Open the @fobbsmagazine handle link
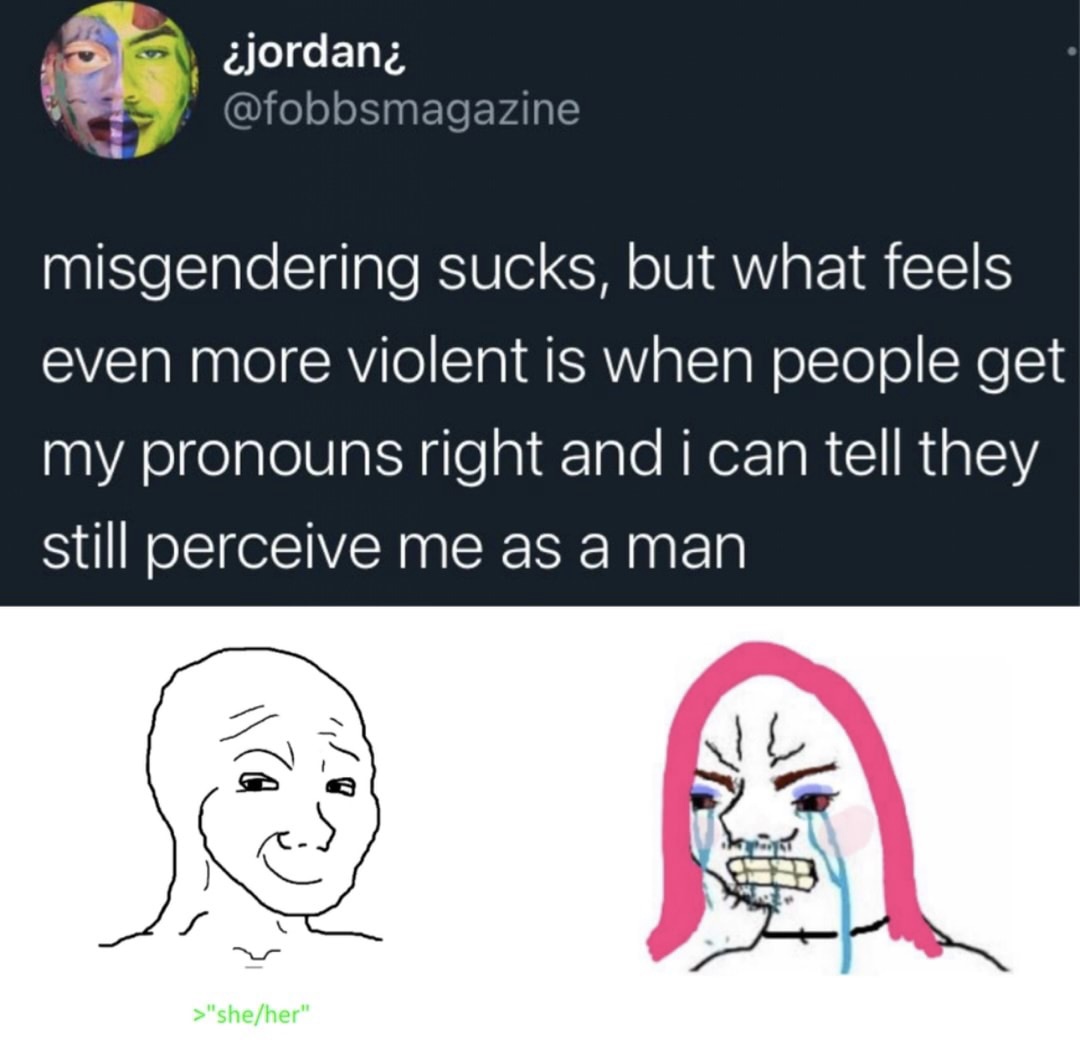Screen dimensions: 1080x1040 click(402, 110)
